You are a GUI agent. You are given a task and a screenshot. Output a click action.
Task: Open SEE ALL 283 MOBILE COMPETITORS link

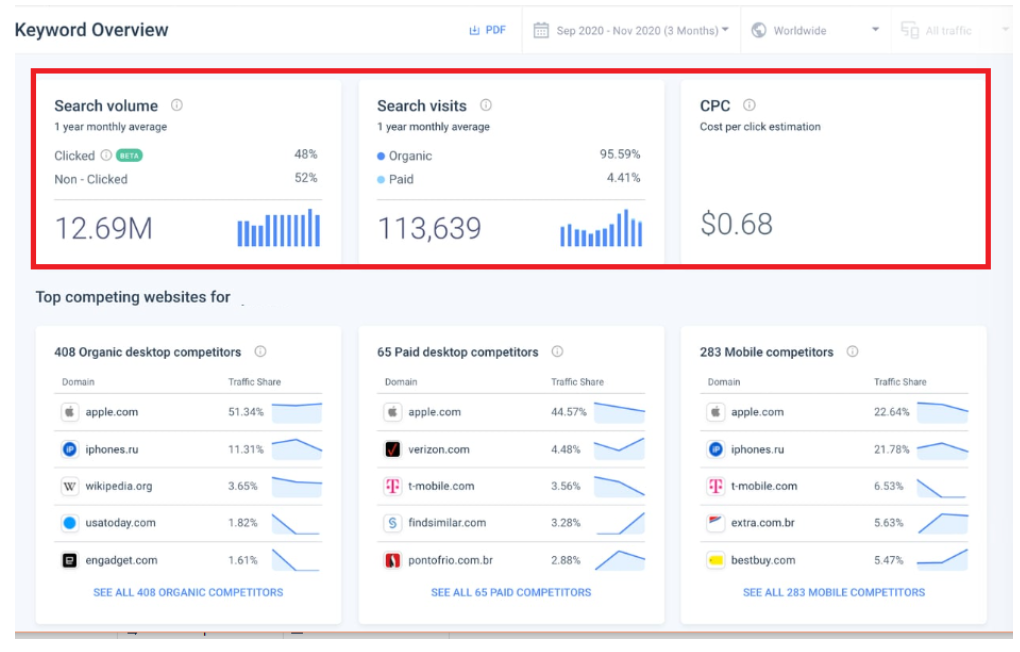[x=831, y=591]
